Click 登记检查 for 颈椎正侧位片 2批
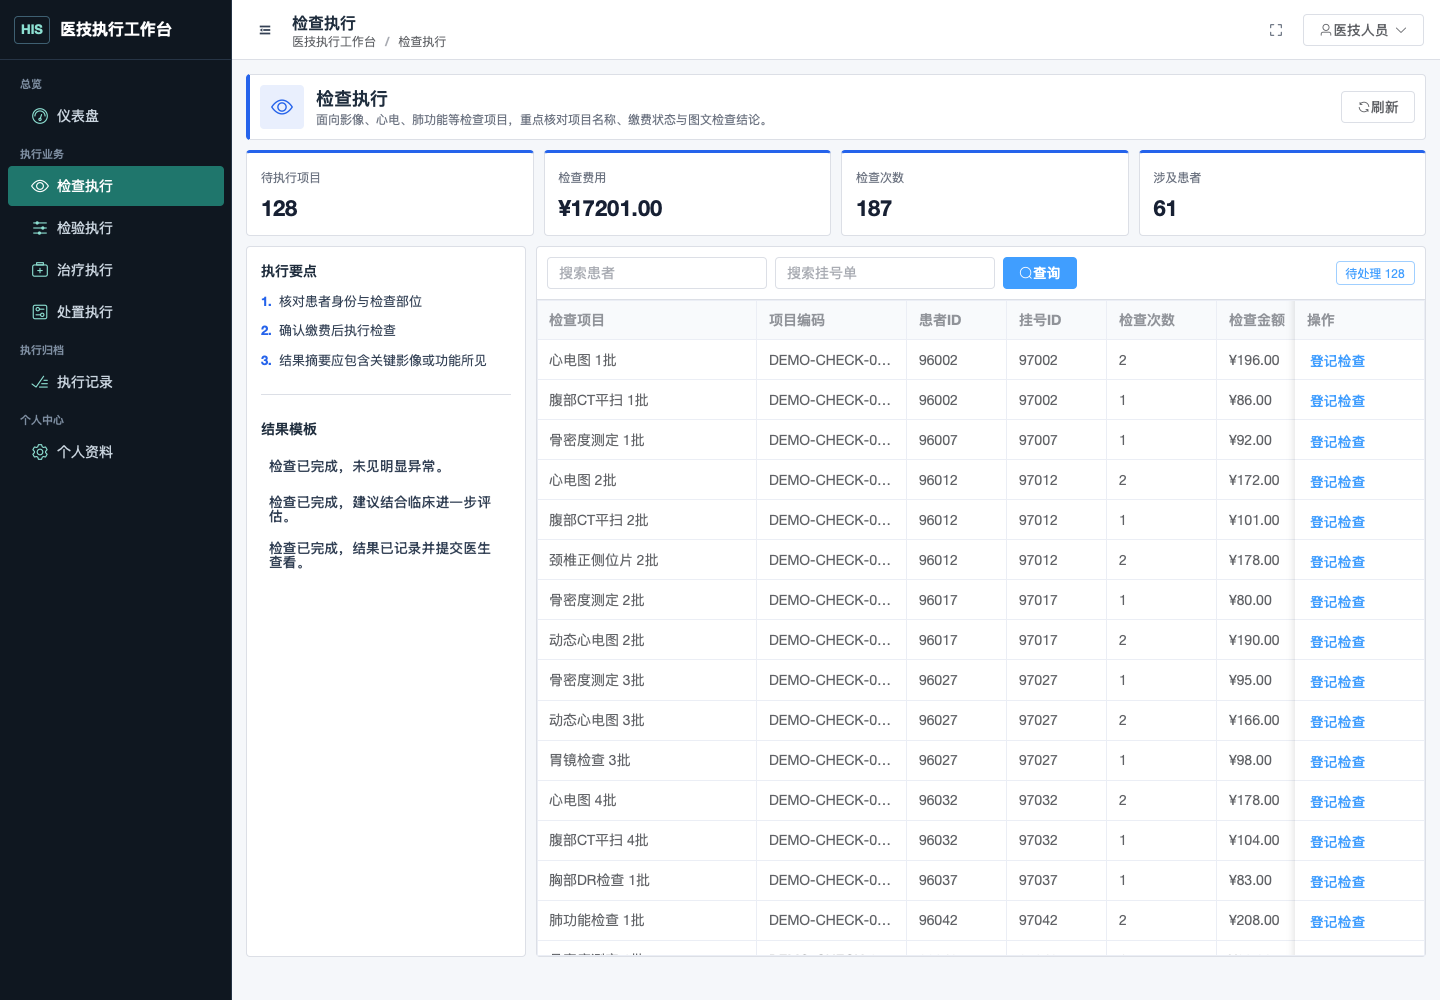 coord(1337,561)
